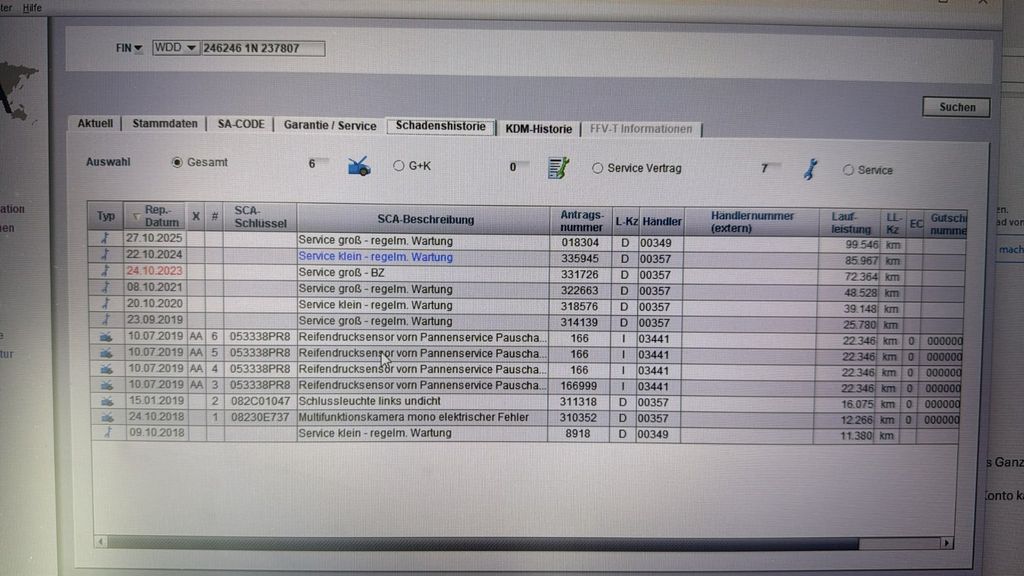Open the Hilfe menu
Image resolution: width=1024 pixels, height=576 pixels.
(32, 8)
